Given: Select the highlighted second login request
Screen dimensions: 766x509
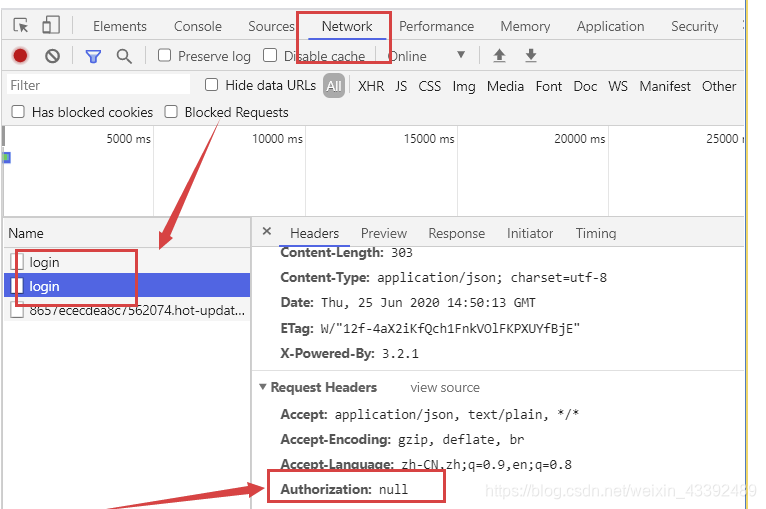Looking at the screenshot, I should (127, 285).
